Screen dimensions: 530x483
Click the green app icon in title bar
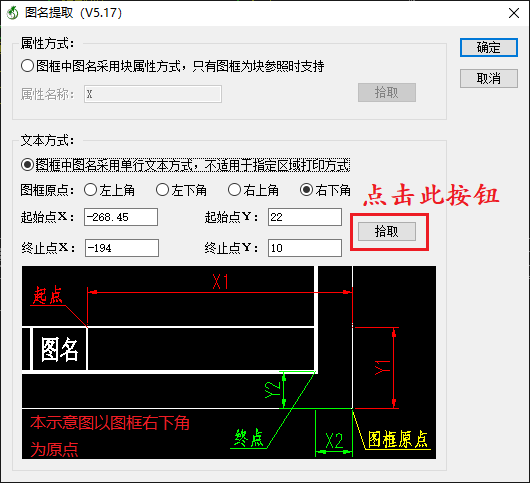[x=13, y=13]
